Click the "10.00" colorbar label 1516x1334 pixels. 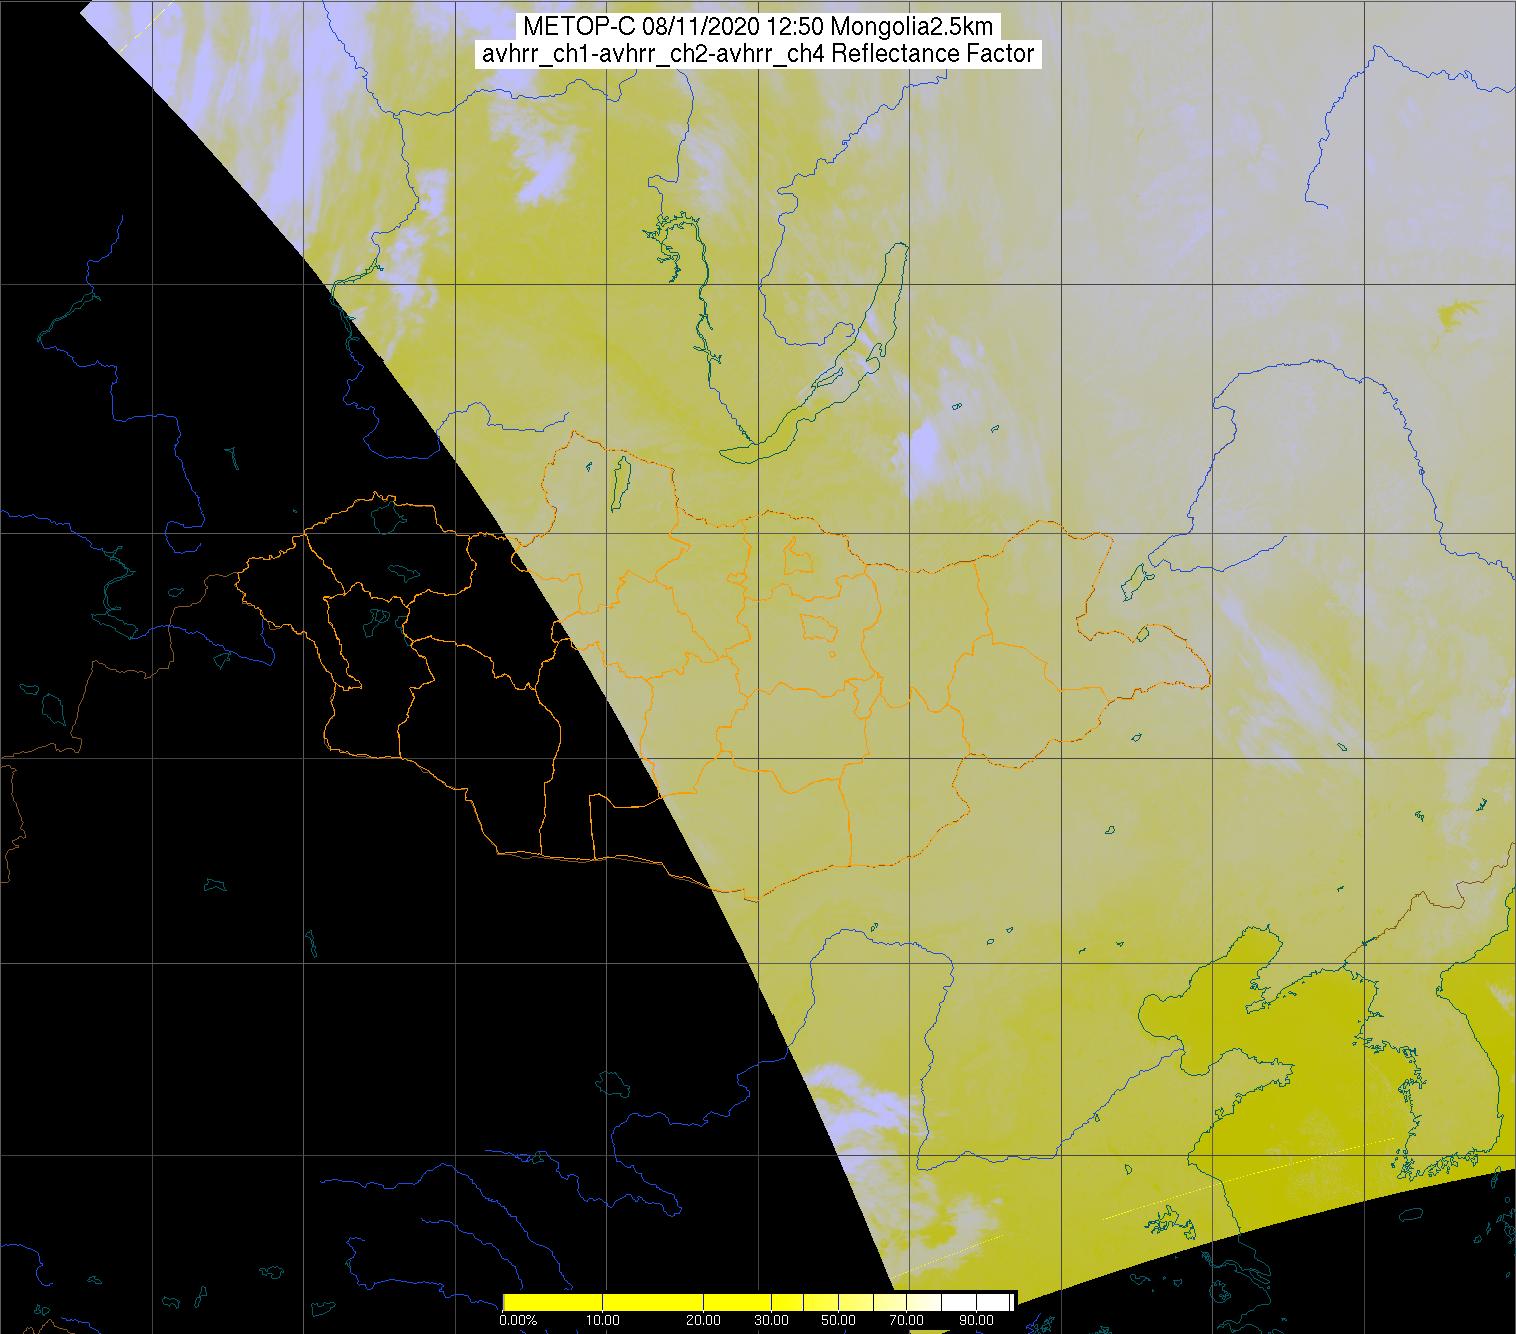[x=604, y=1321]
